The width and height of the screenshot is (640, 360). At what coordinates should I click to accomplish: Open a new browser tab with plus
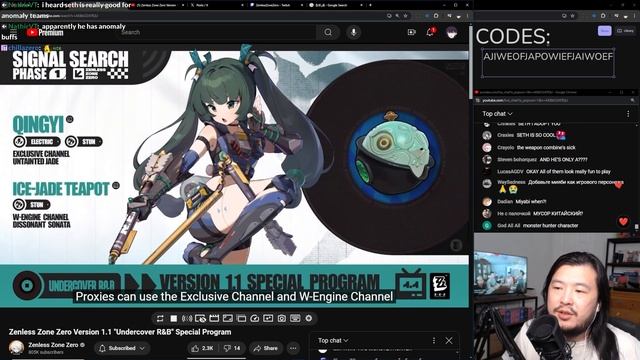coord(371,5)
